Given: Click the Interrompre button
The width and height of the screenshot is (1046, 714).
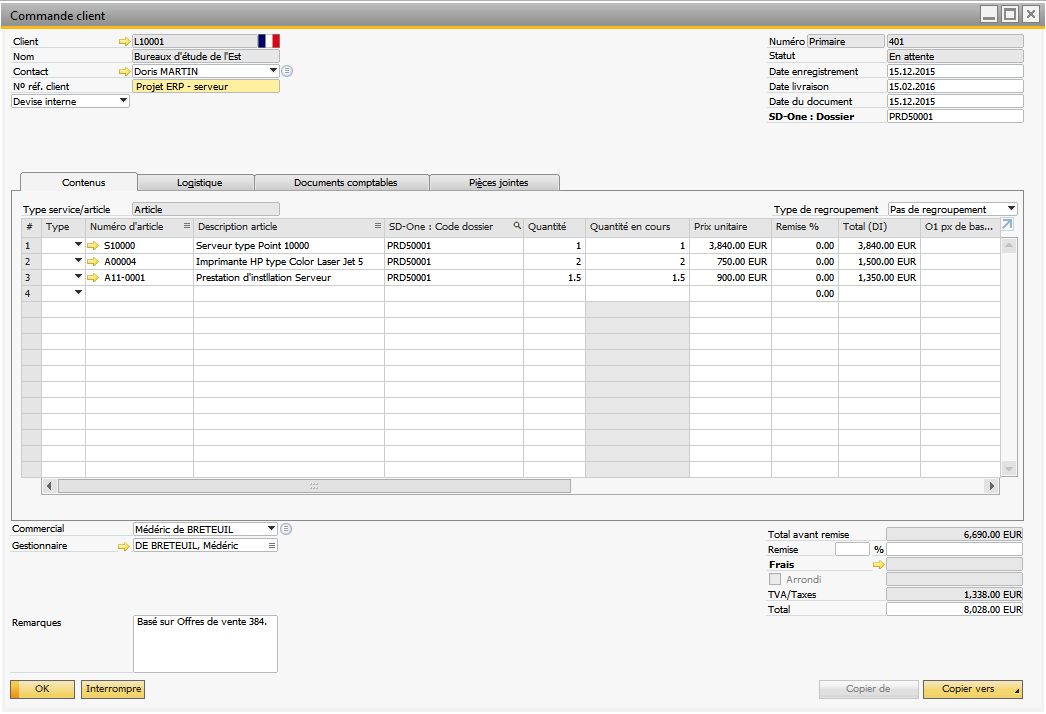Looking at the screenshot, I should point(113,689).
